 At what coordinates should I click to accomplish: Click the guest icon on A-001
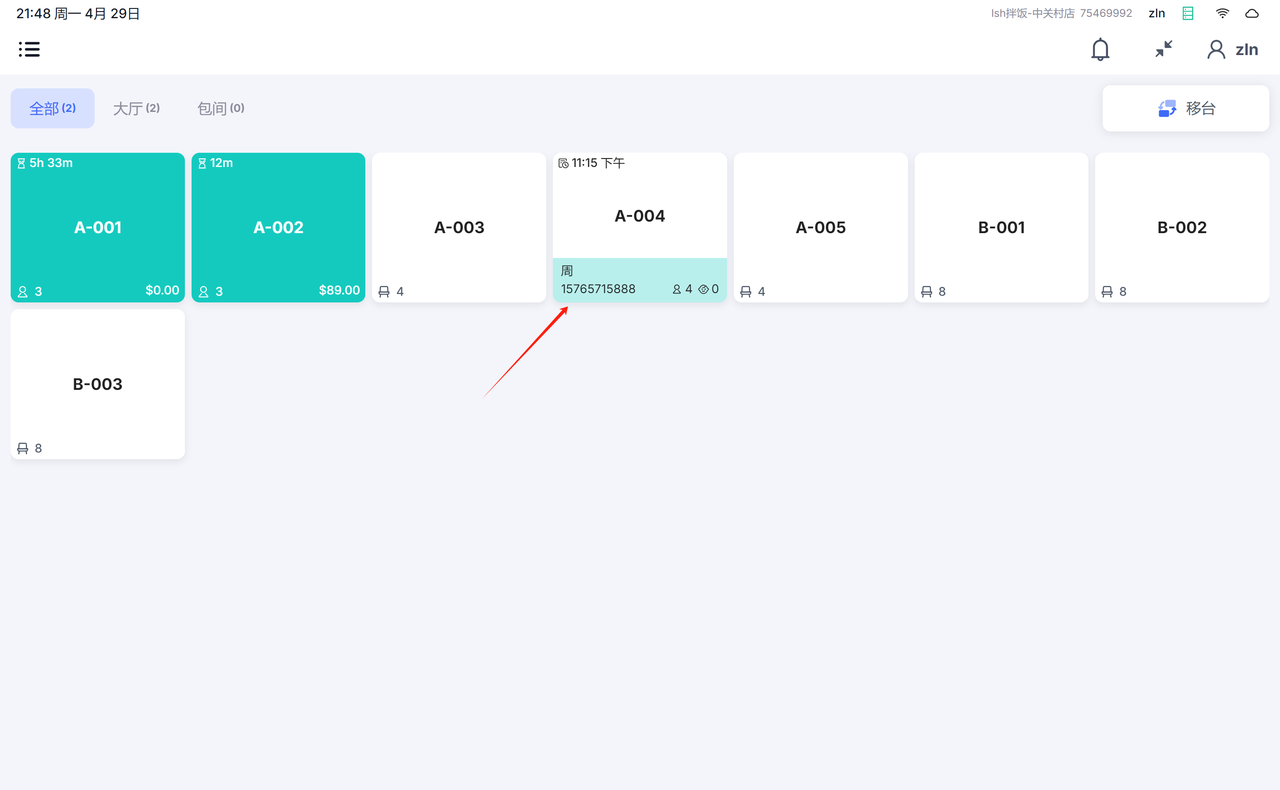pos(23,292)
